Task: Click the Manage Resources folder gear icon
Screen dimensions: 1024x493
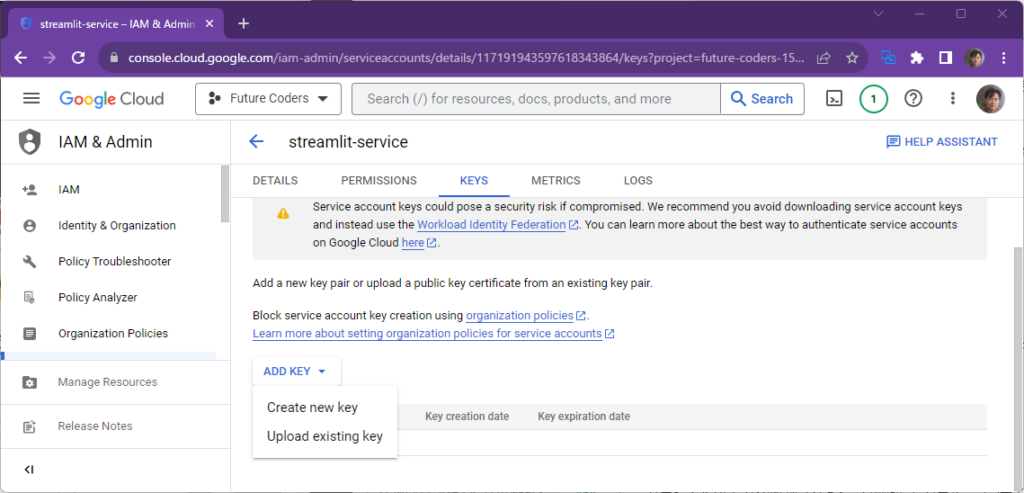Action: point(29,382)
